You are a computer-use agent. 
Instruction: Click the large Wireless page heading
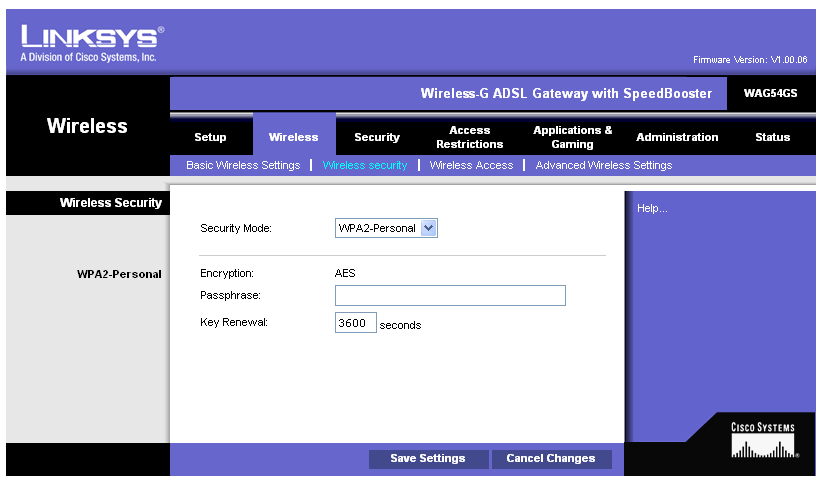(x=87, y=126)
